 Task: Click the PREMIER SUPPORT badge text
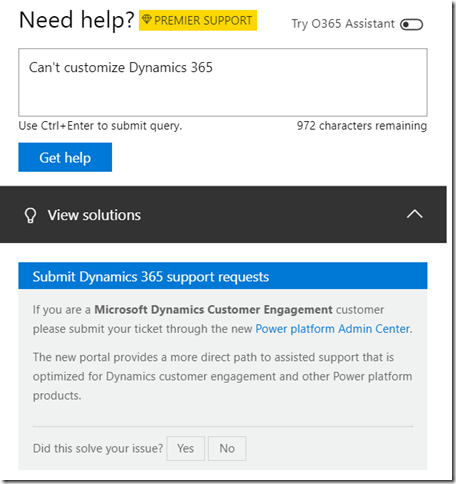pos(203,20)
